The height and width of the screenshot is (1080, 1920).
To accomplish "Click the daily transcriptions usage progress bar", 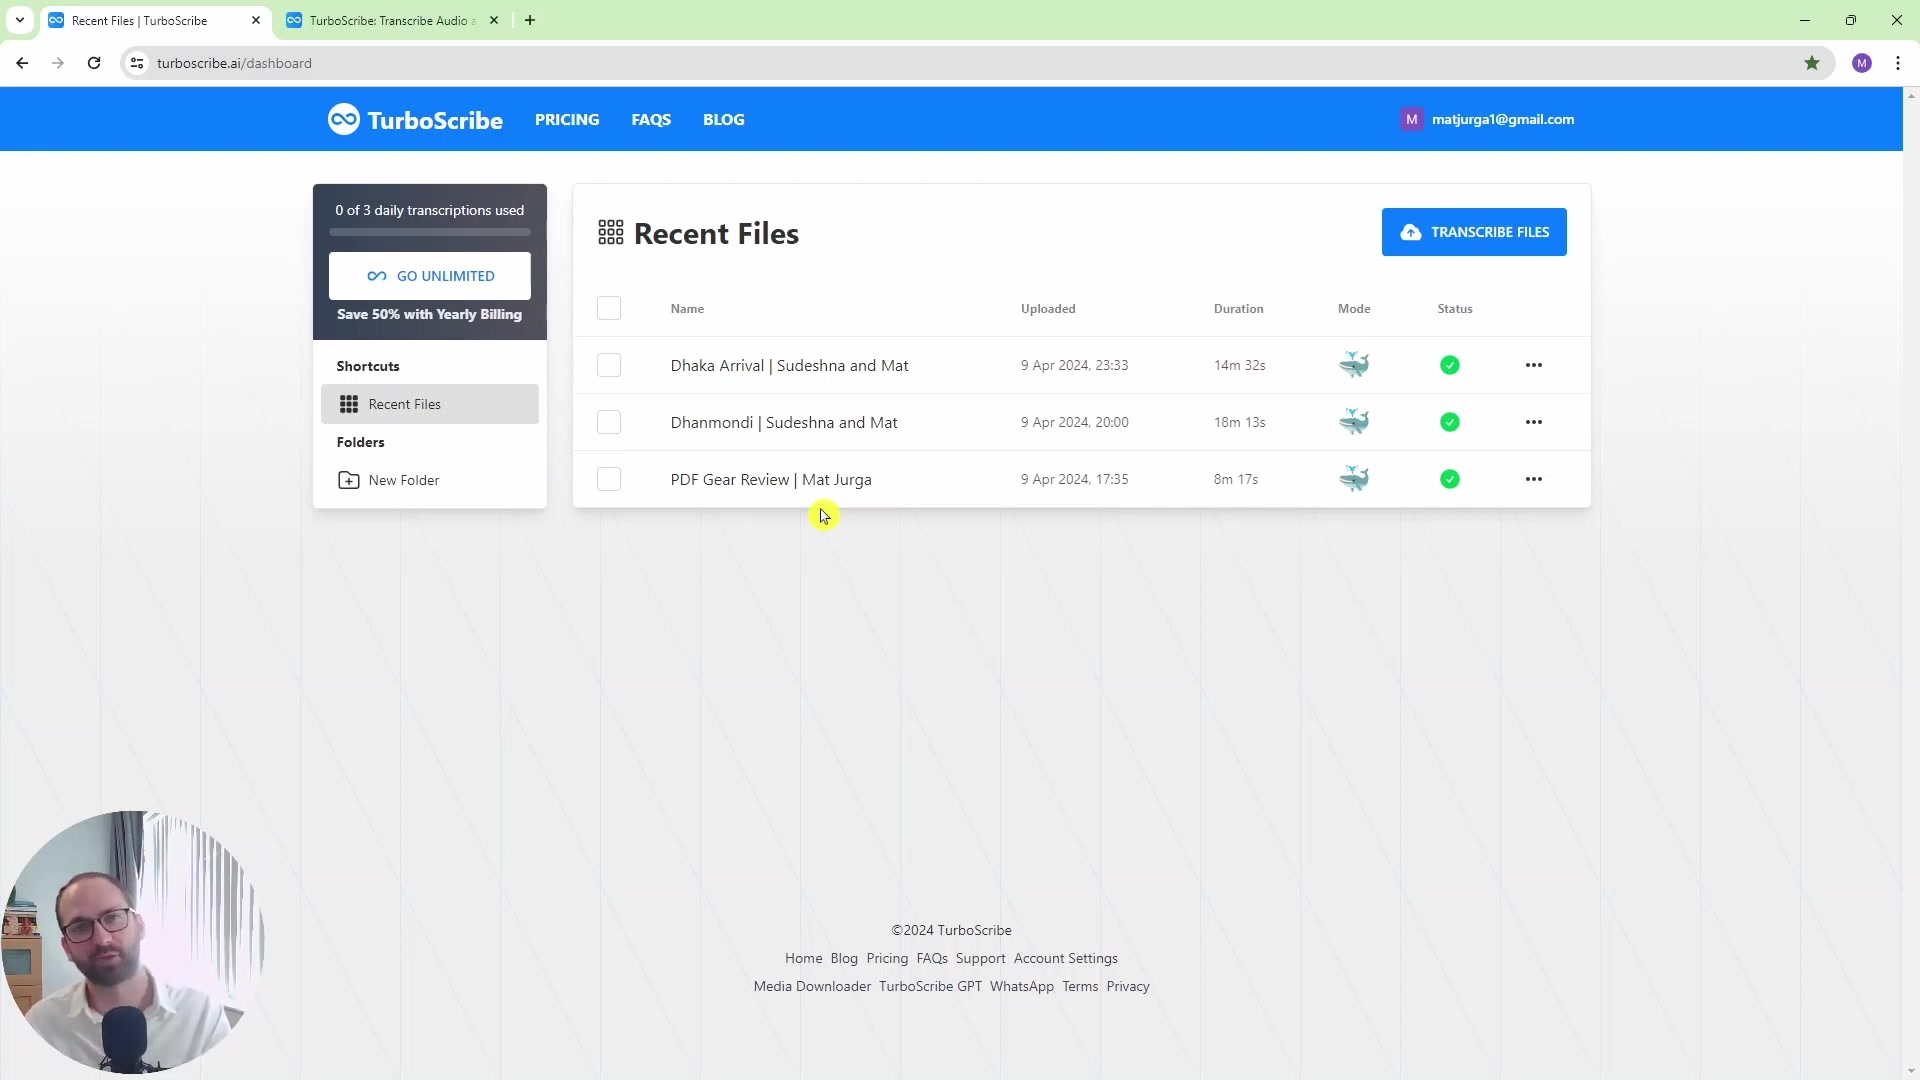I will coord(430,232).
